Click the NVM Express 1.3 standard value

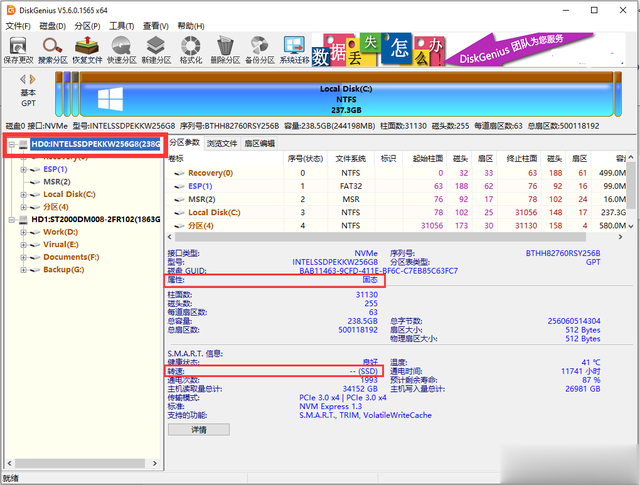click(x=331, y=406)
